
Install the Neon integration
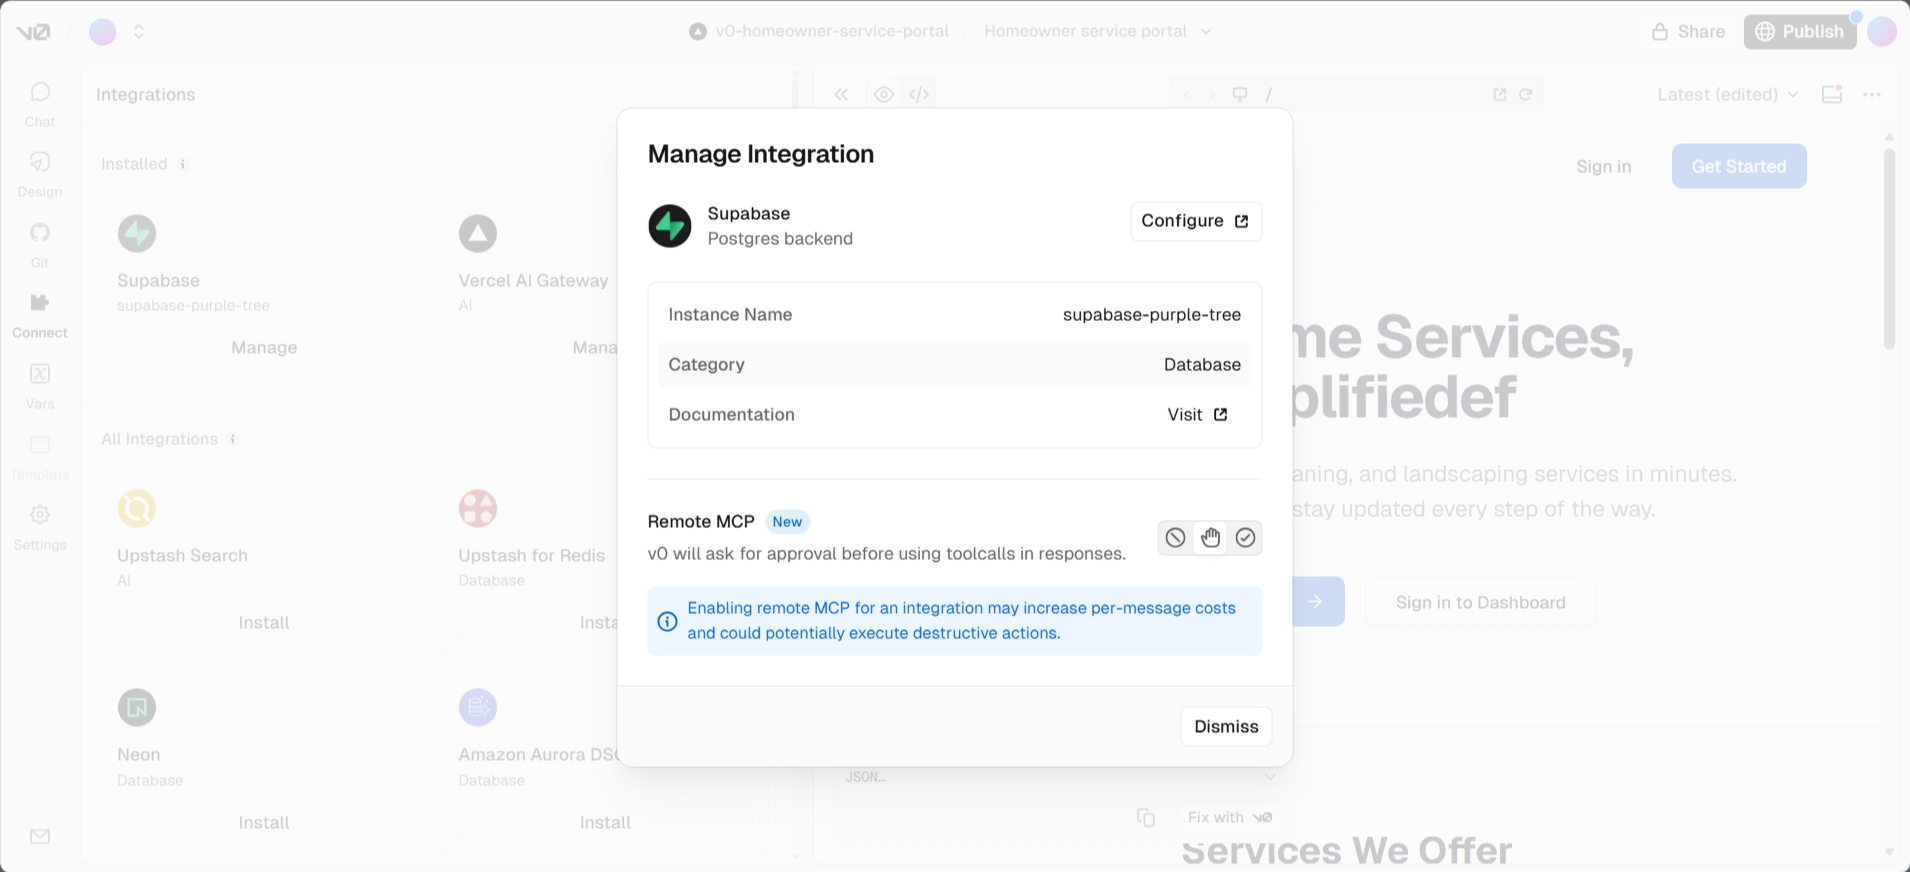point(264,822)
